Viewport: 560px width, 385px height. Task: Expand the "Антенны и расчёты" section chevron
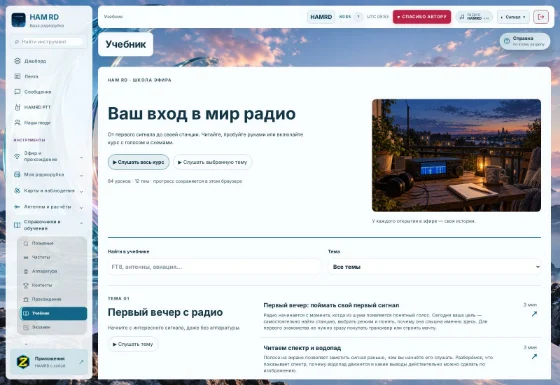(81, 208)
